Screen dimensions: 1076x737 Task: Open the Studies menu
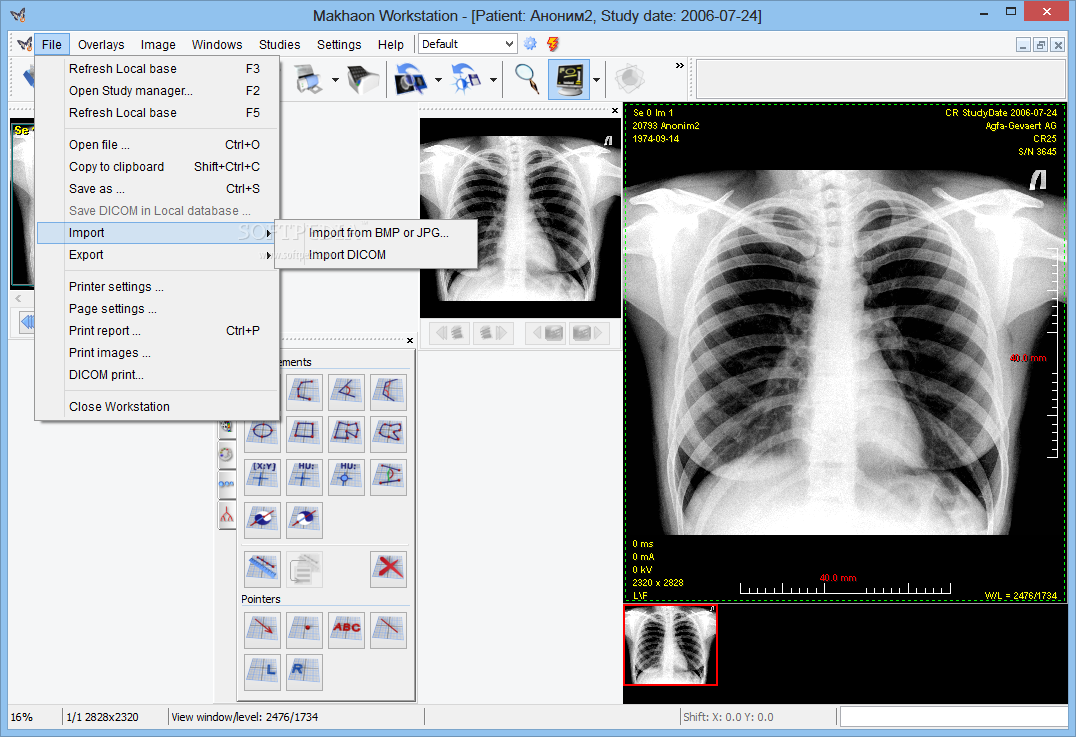coord(279,45)
